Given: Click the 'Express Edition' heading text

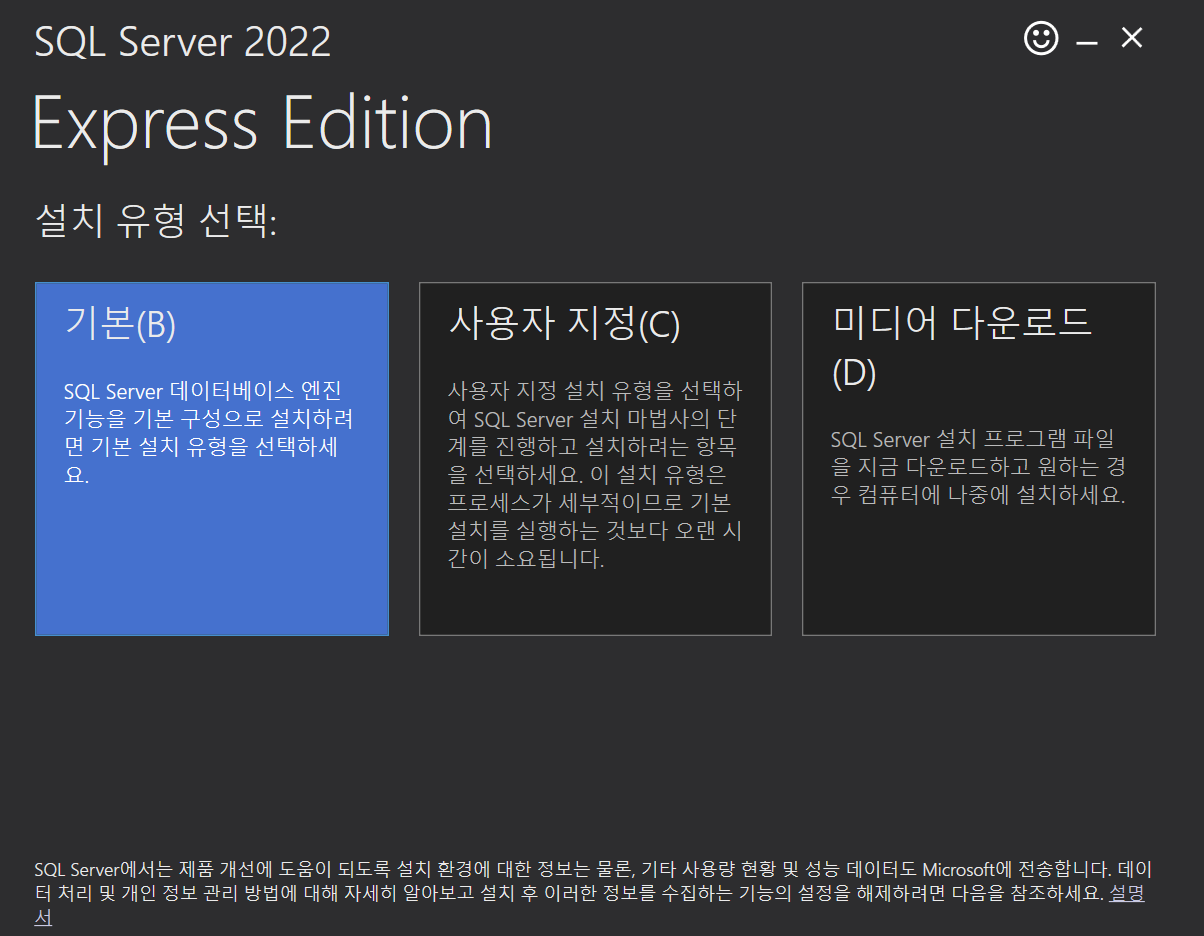Looking at the screenshot, I should [x=262, y=124].
